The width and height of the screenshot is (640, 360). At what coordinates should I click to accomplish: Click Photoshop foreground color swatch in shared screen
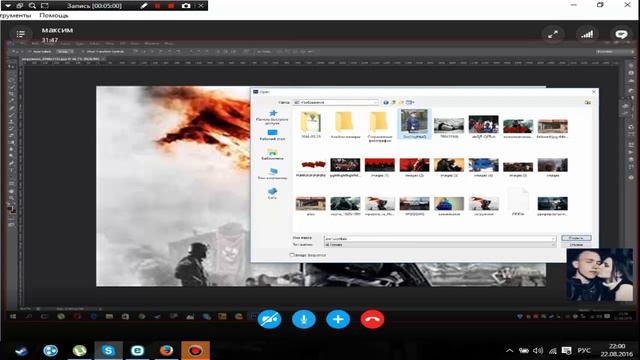pyautogui.click(x=11, y=209)
